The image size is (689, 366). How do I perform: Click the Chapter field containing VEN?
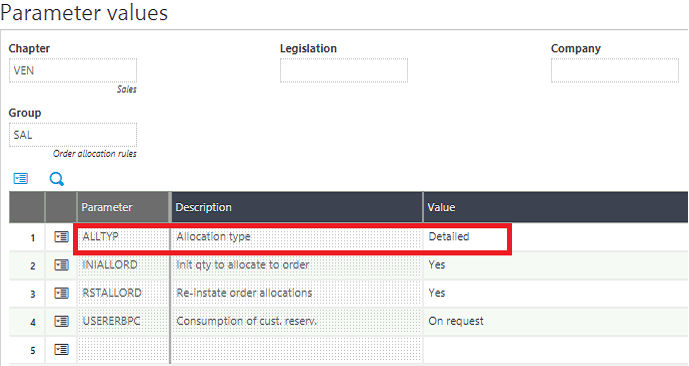tap(73, 70)
